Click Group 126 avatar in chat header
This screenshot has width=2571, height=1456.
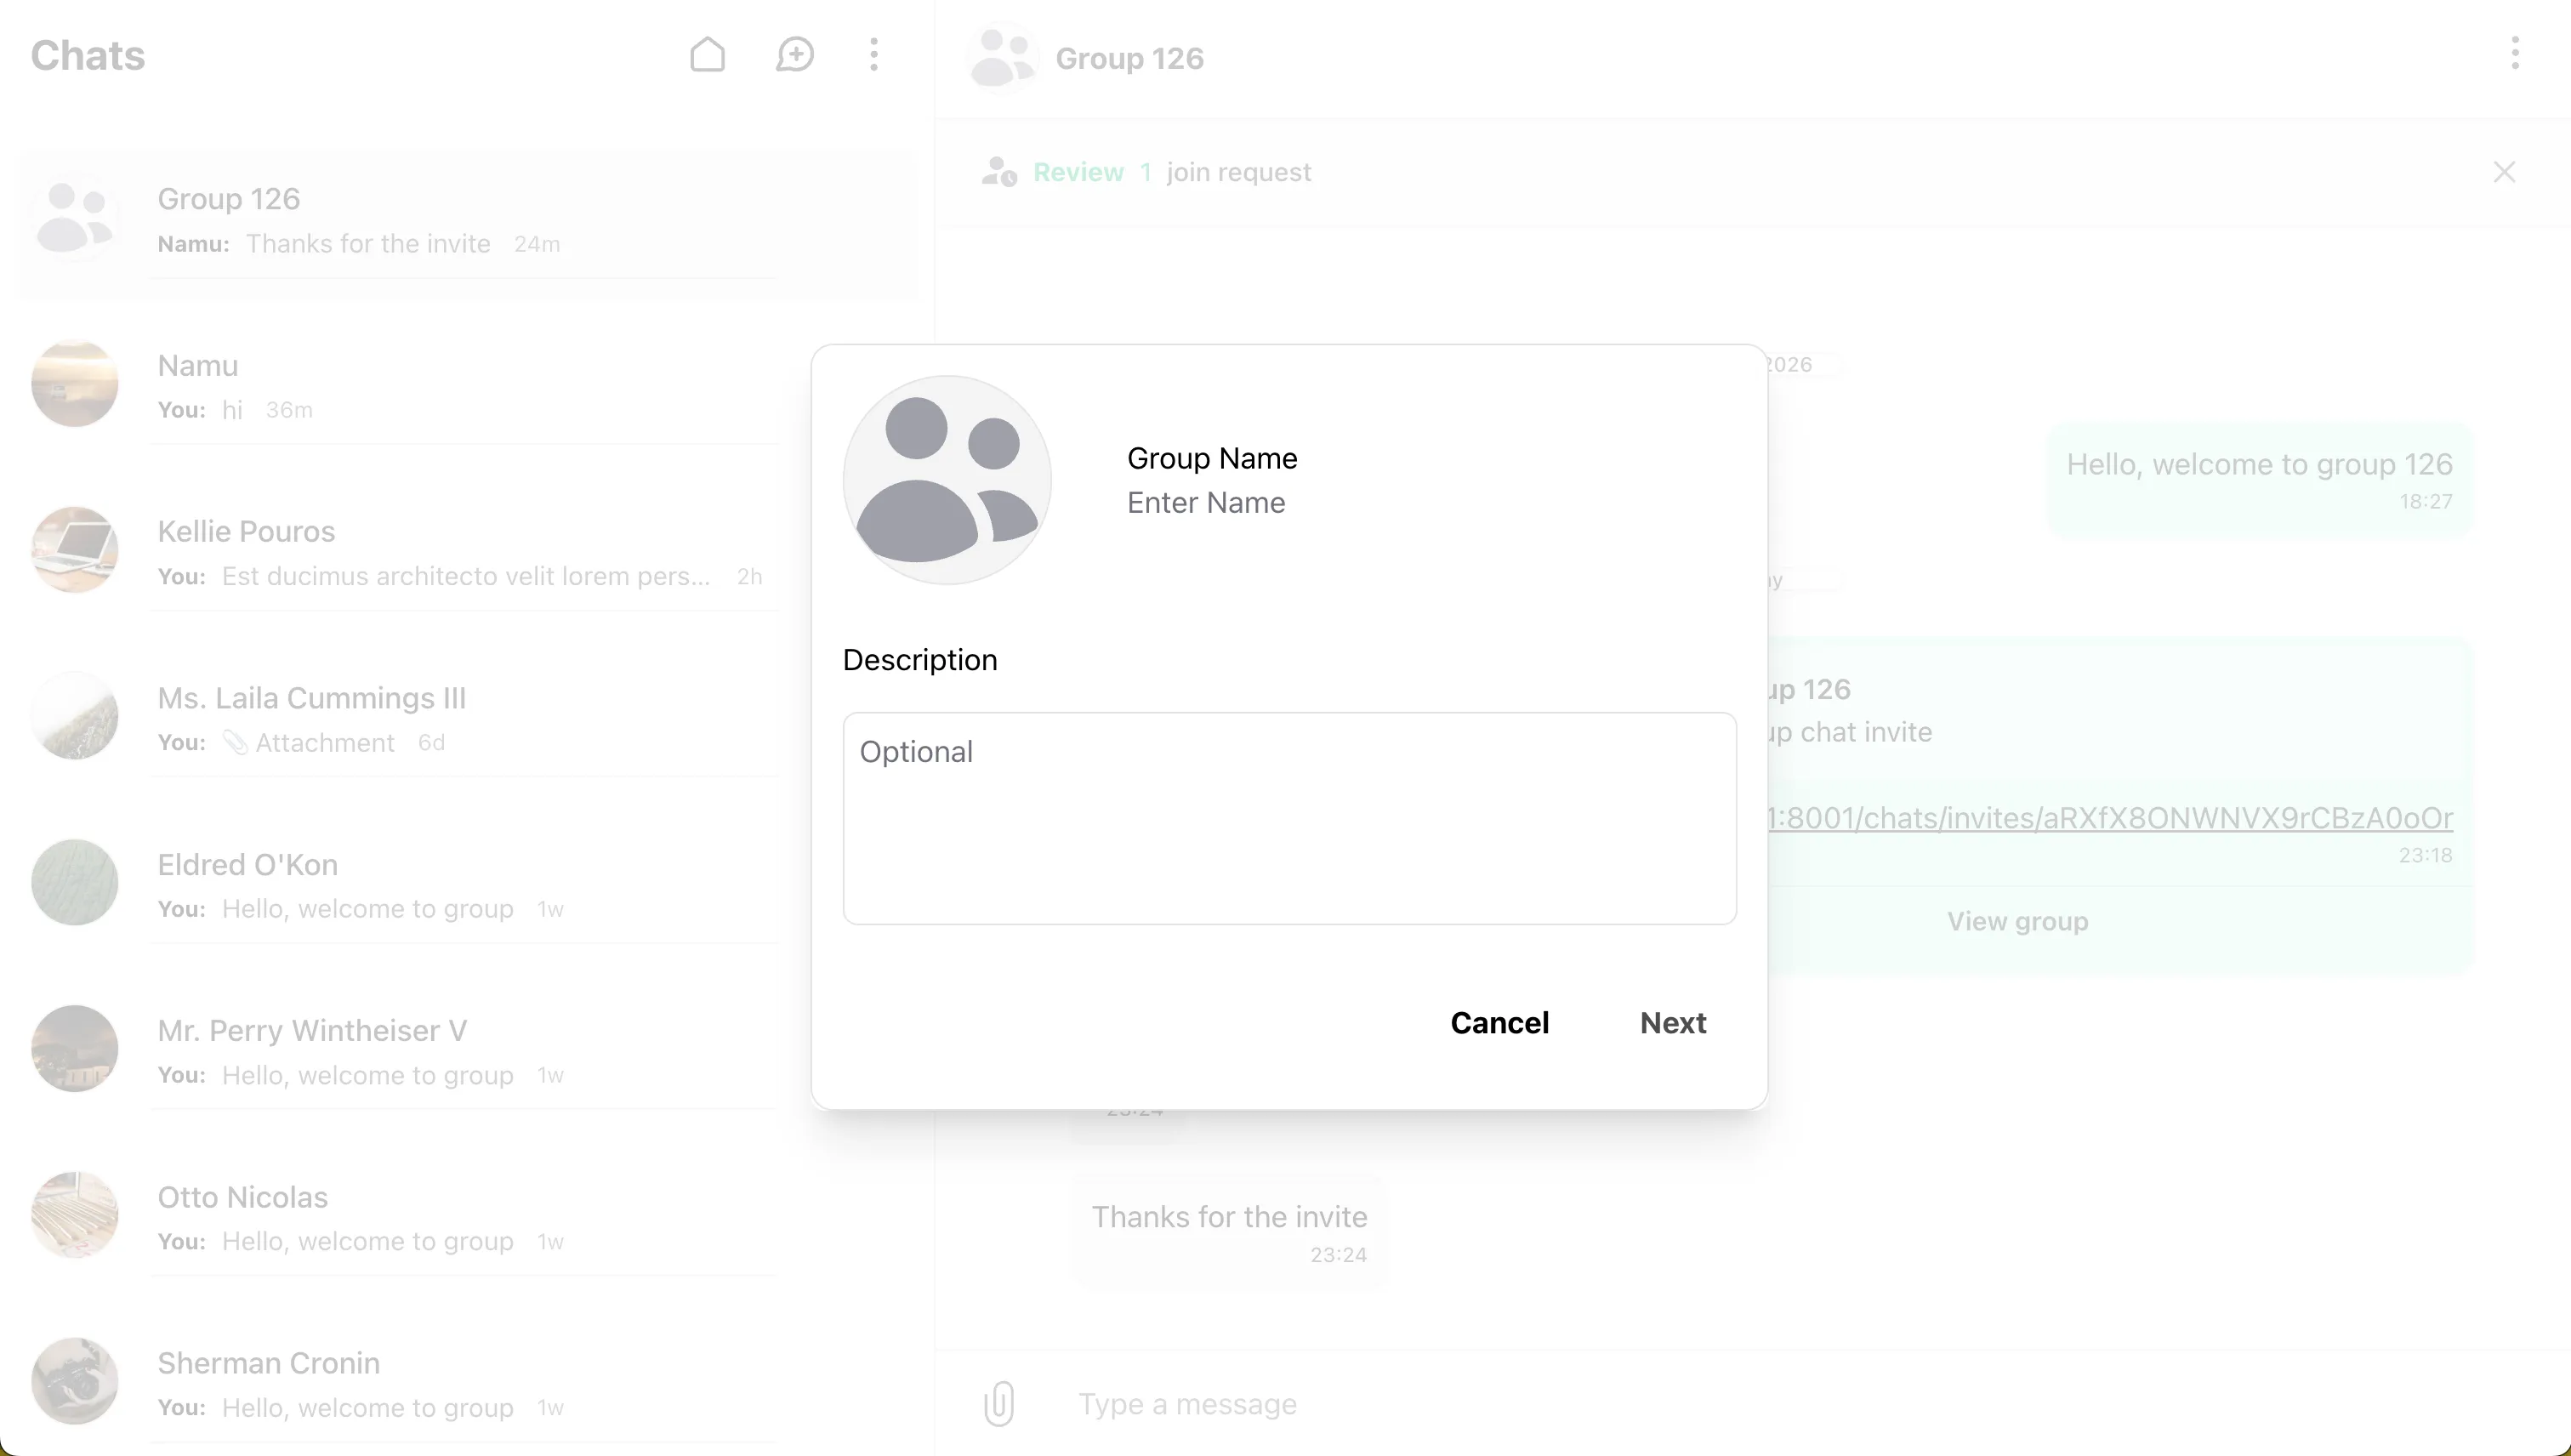pyautogui.click(x=1002, y=58)
